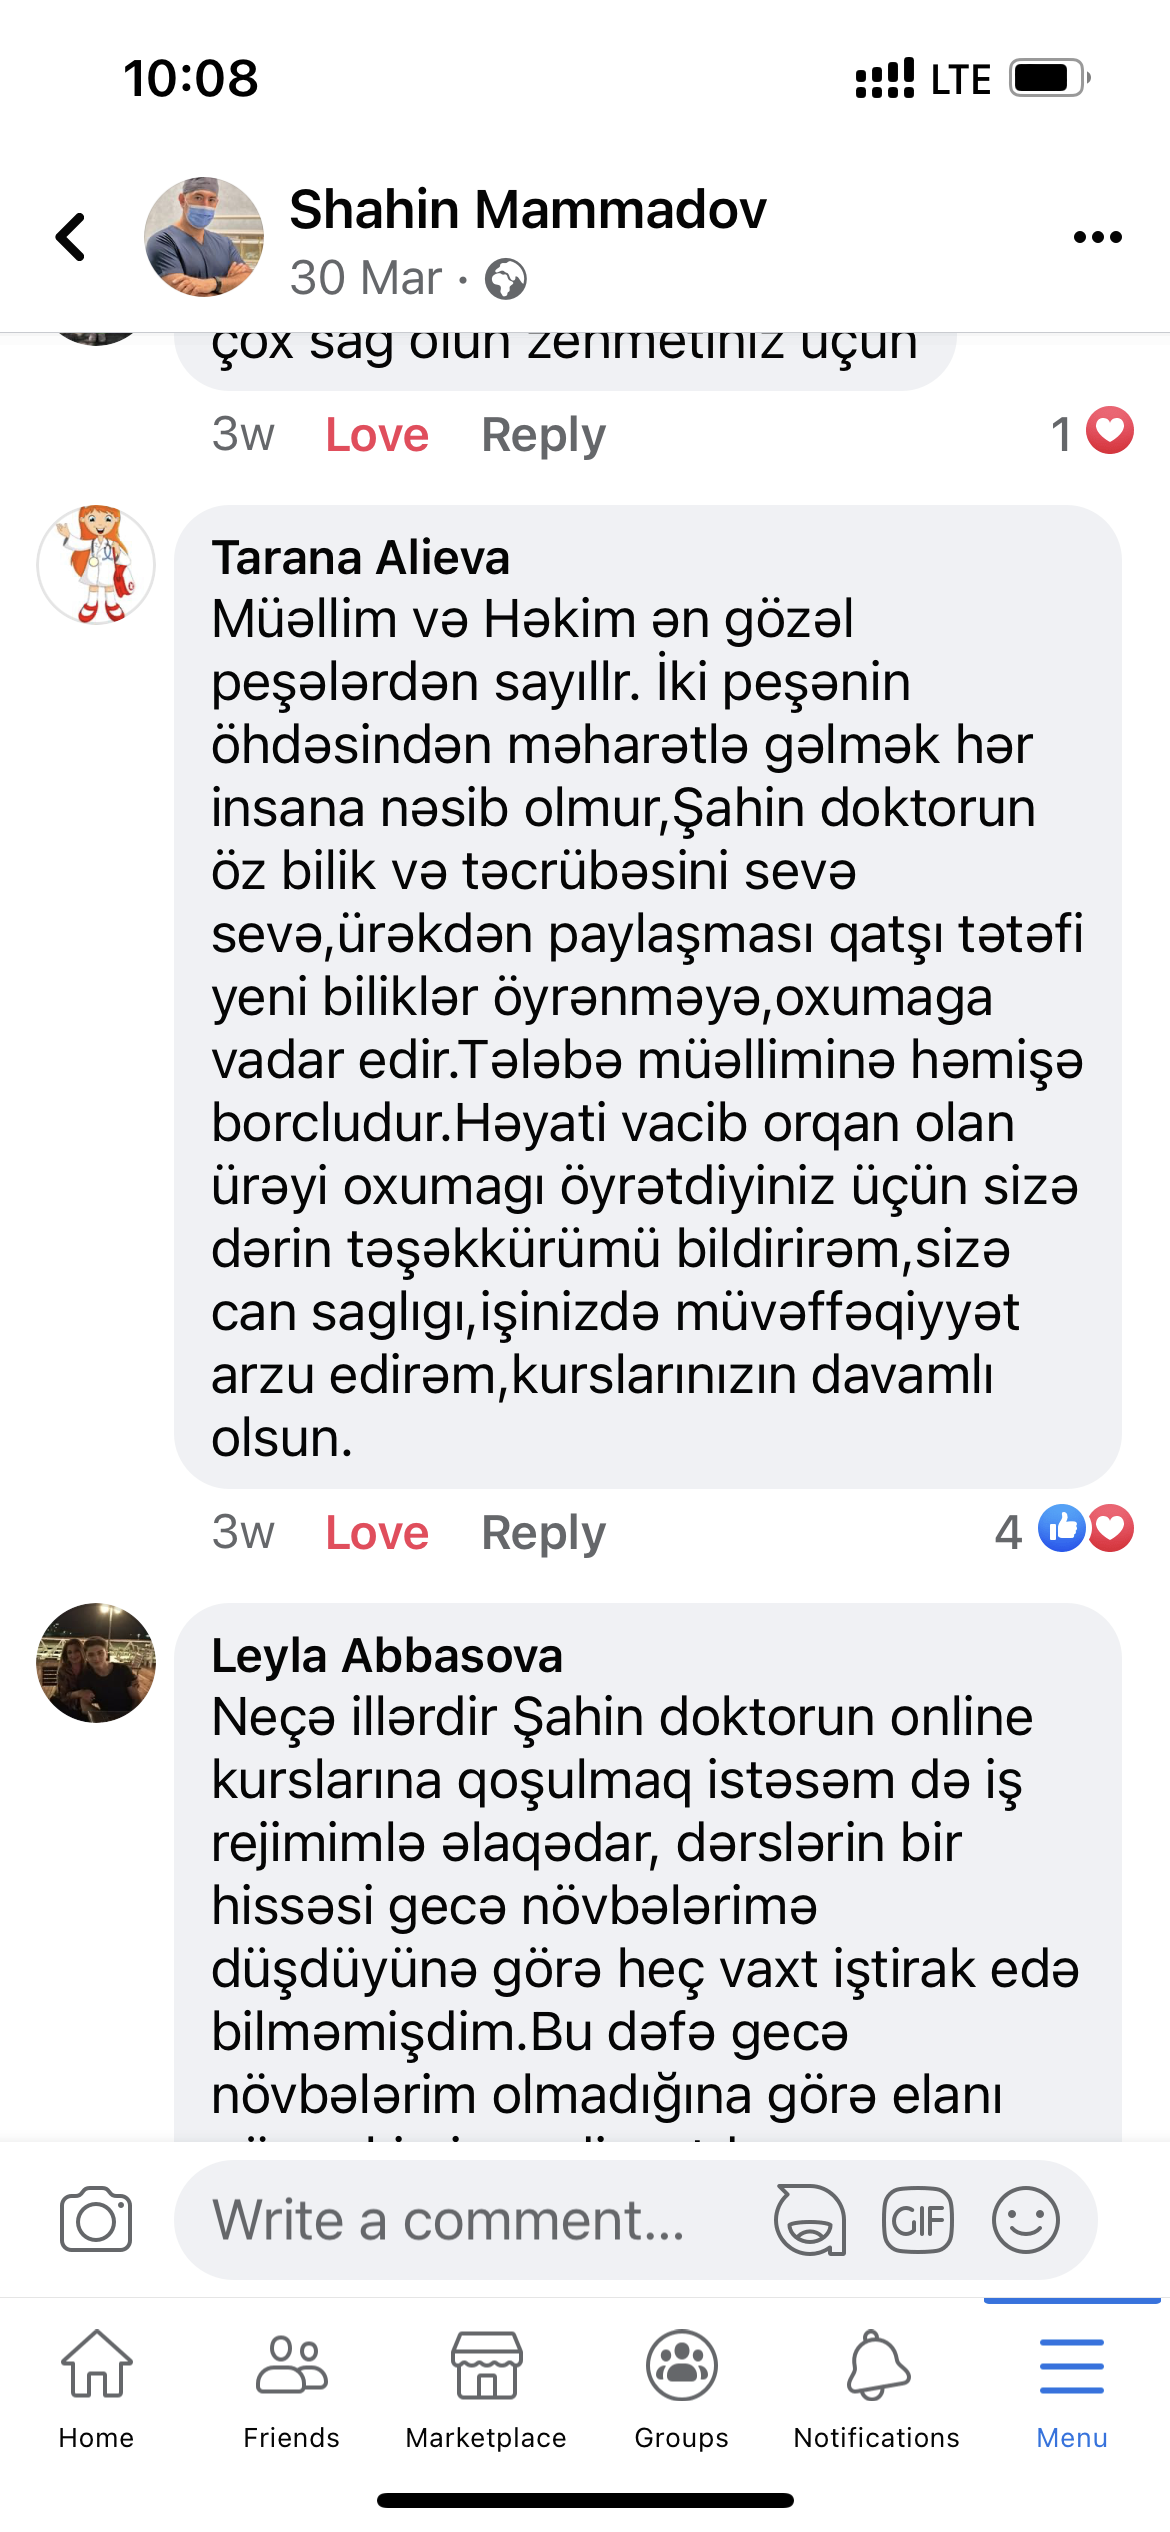Image resolution: width=1170 pixels, height=2532 pixels.
Task: Open the Friends tab
Action: click(x=291, y=2389)
